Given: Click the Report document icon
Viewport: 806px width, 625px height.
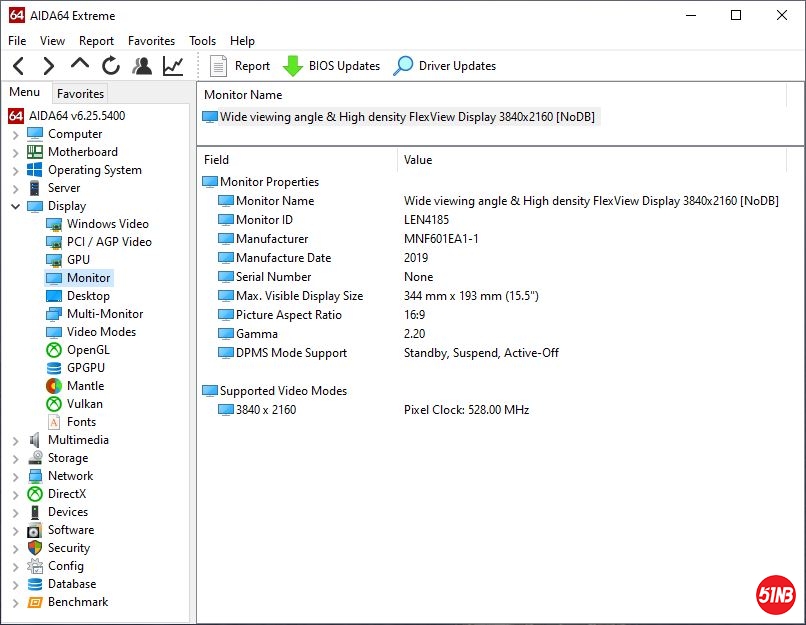Looking at the screenshot, I should point(218,66).
